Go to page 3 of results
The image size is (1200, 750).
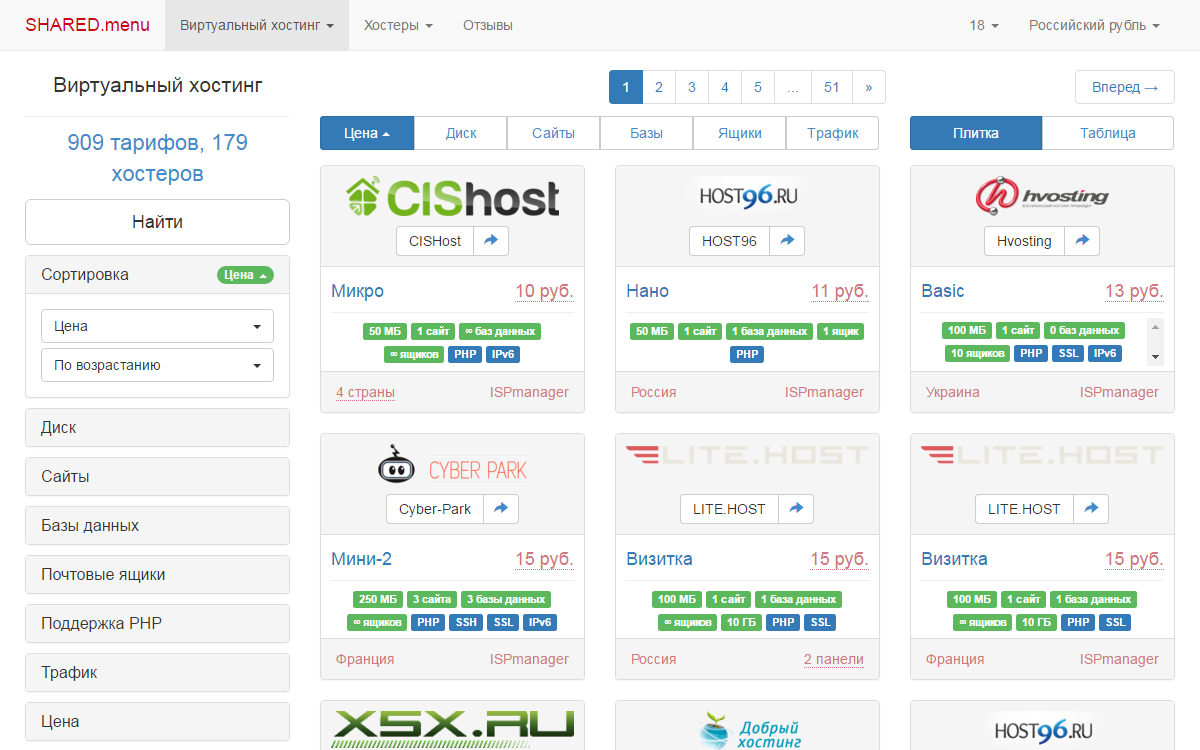[692, 87]
